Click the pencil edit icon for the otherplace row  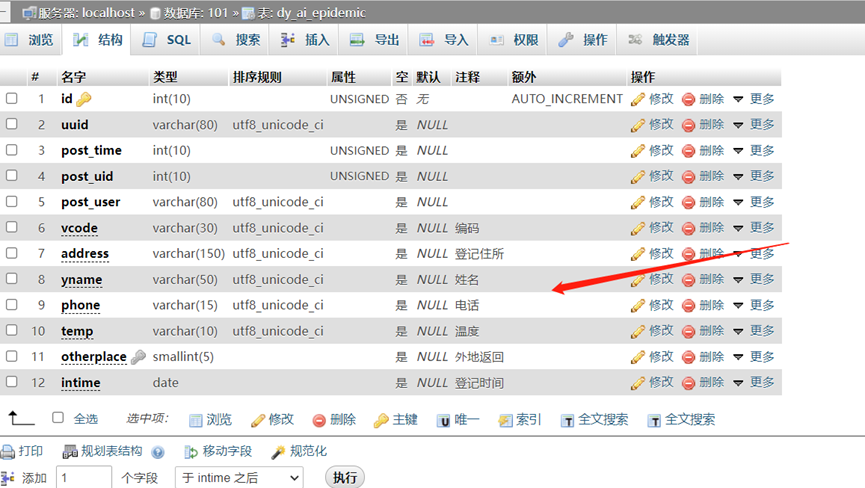[x=638, y=357]
